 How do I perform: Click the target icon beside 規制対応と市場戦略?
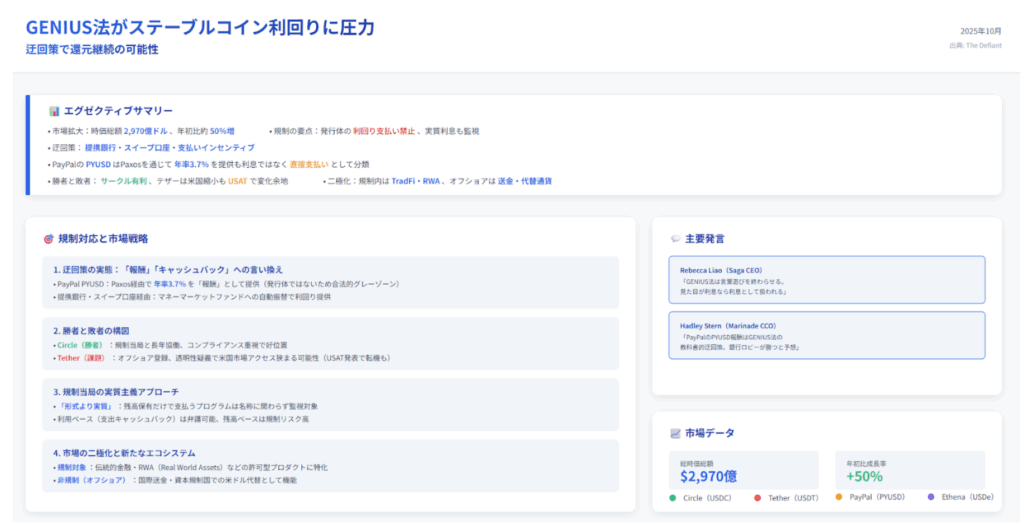coord(48,239)
